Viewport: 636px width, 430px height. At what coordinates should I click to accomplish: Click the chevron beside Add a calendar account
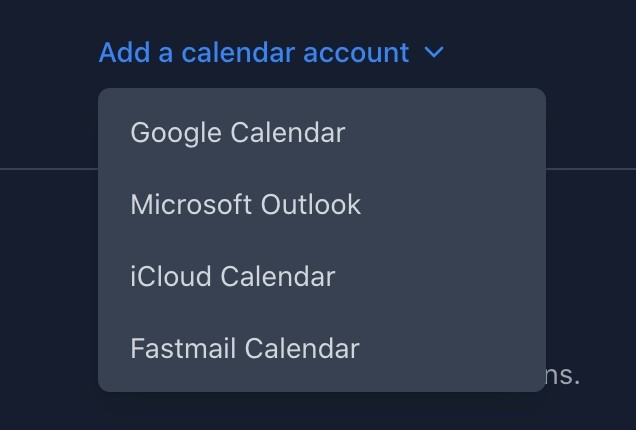(x=434, y=53)
